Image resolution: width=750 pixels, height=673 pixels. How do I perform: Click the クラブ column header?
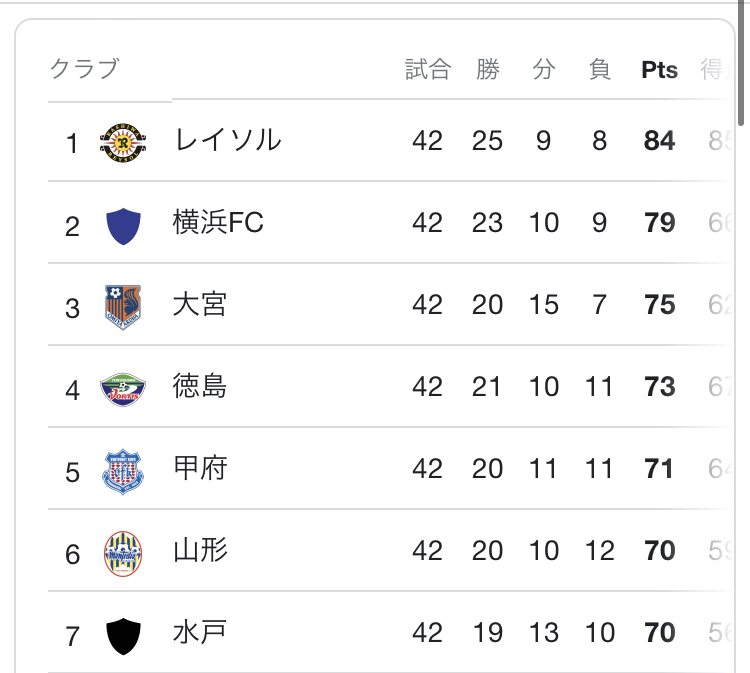(84, 70)
